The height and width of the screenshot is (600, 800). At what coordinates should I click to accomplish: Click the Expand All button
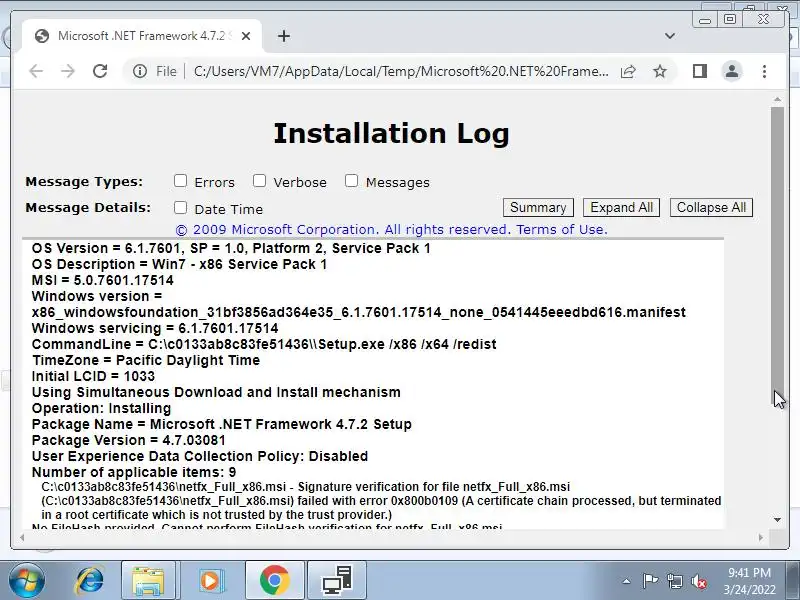(x=621, y=208)
